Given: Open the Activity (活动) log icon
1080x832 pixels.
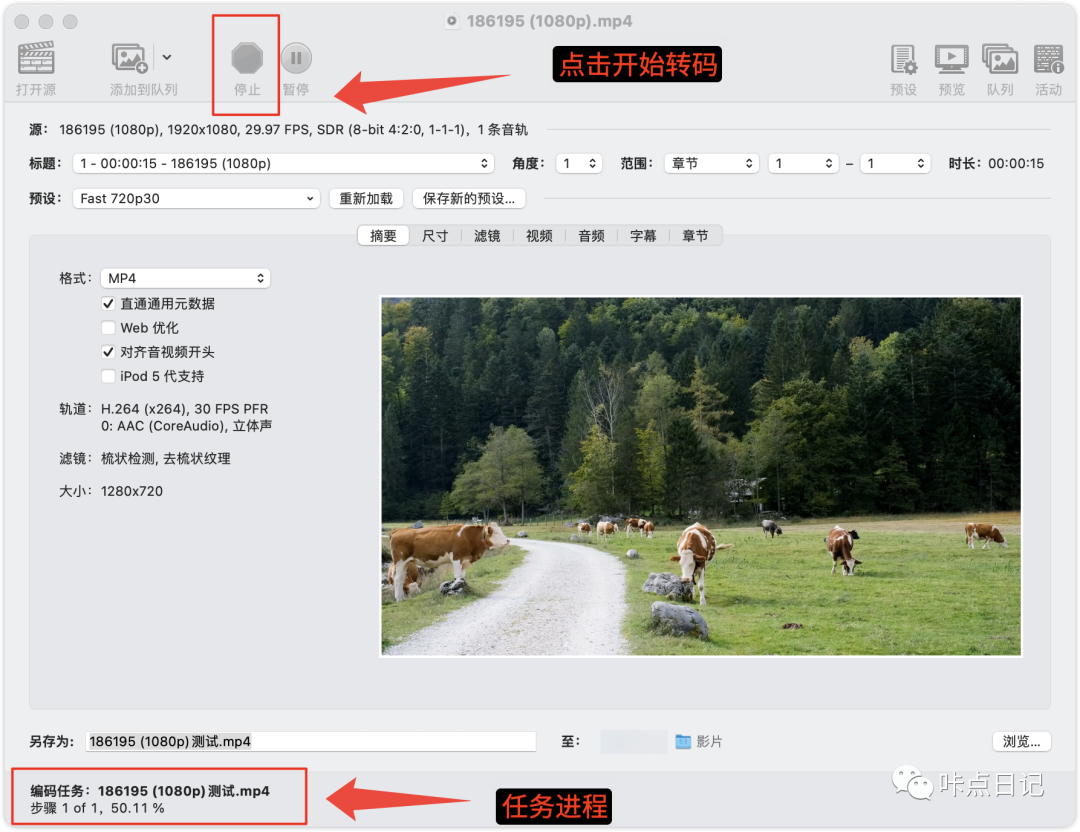Looking at the screenshot, I should pos(1048,60).
